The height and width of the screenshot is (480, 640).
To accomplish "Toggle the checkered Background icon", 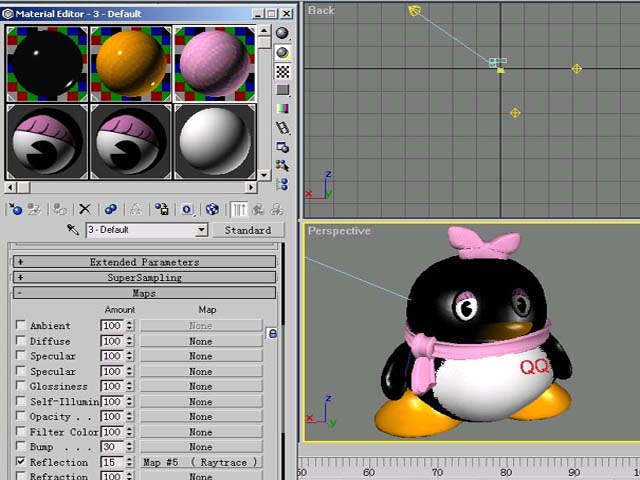I will point(282,71).
